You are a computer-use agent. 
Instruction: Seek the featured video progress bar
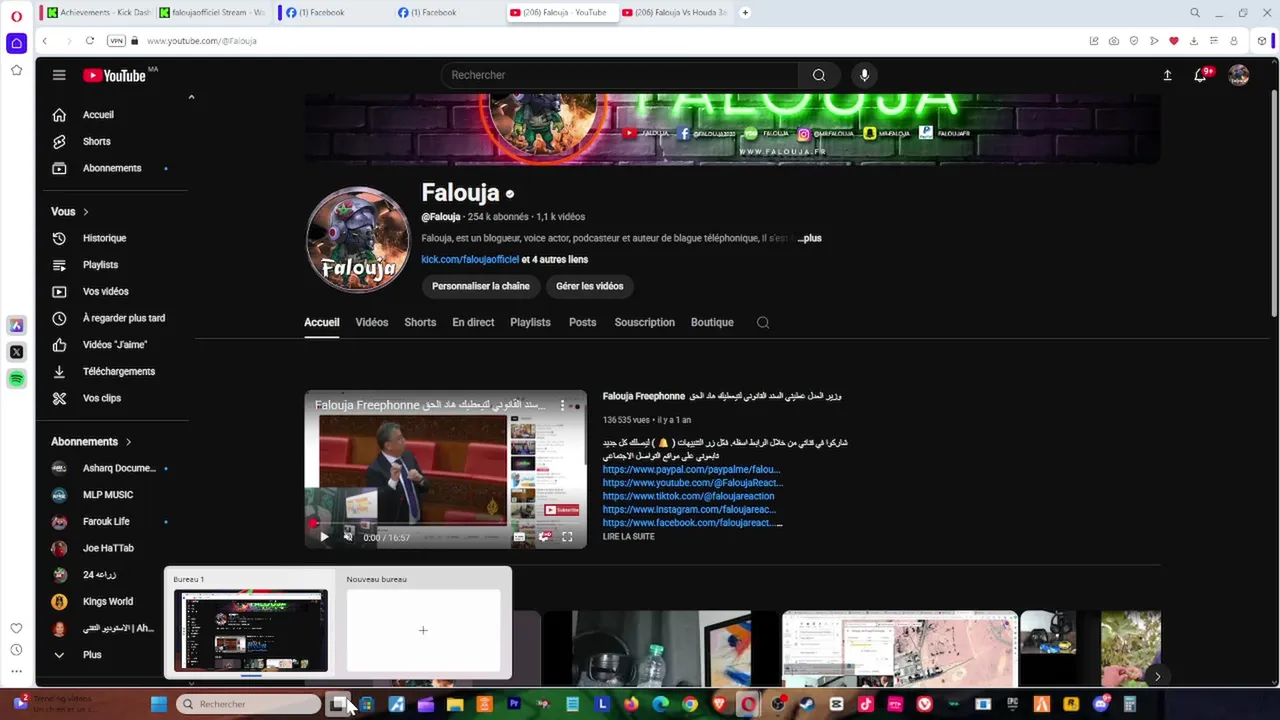tap(446, 522)
